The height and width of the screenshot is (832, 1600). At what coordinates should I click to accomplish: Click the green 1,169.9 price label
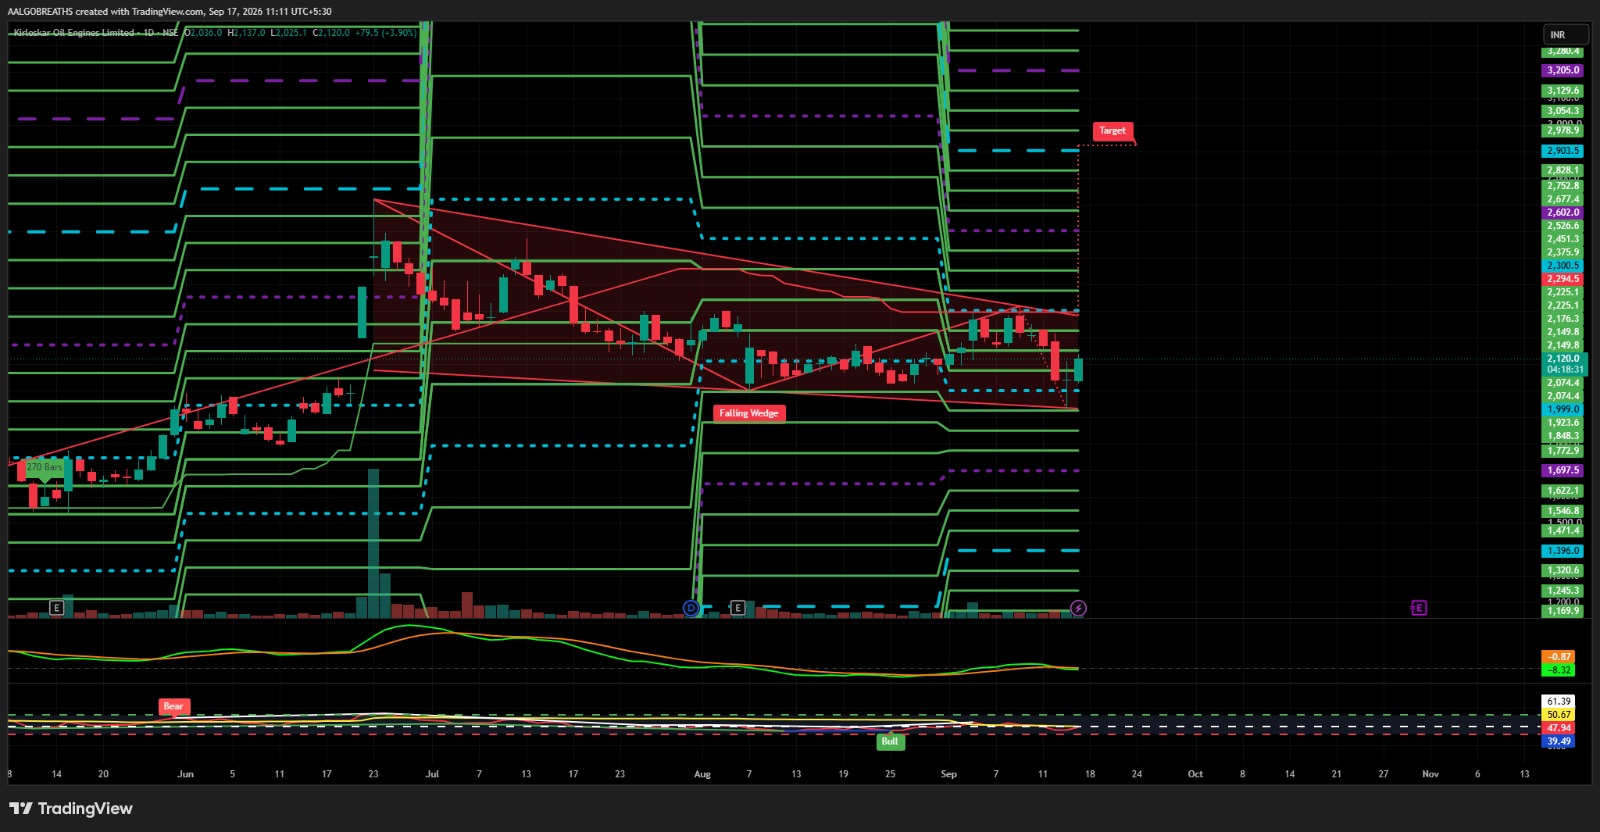click(1563, 610)
